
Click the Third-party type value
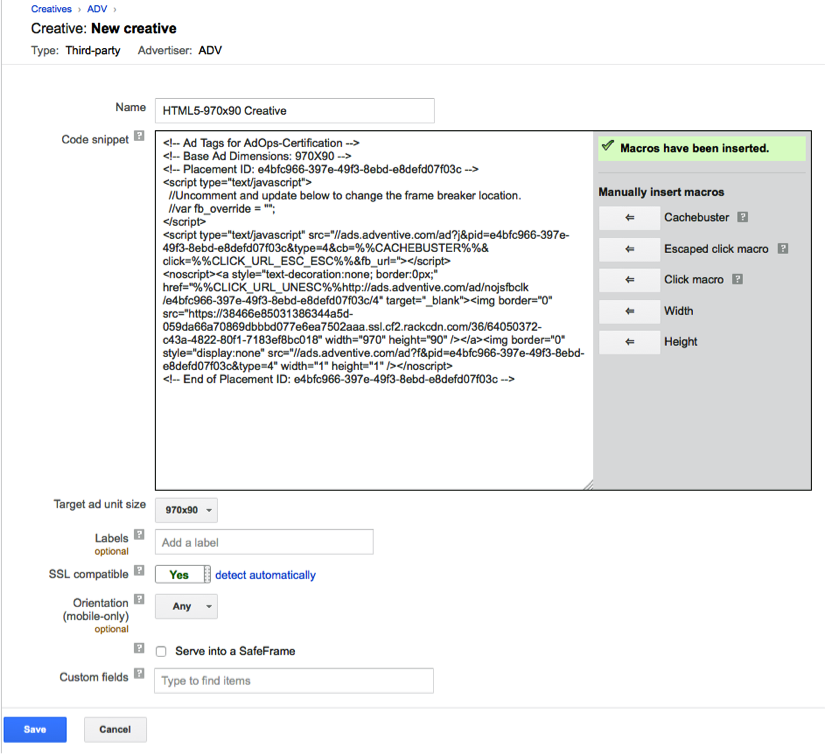click(x=93, y=51)
